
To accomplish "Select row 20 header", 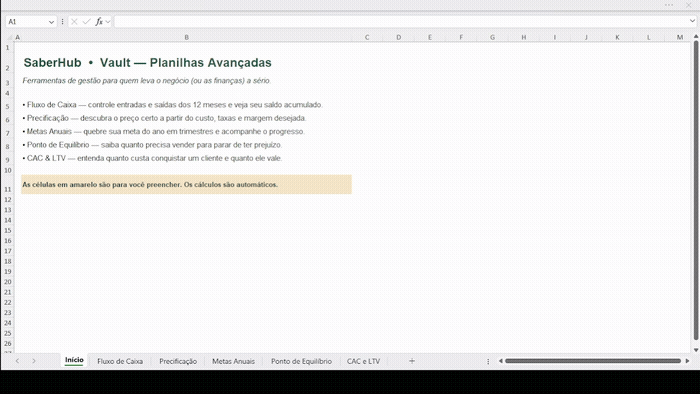I will pos(8,282).
